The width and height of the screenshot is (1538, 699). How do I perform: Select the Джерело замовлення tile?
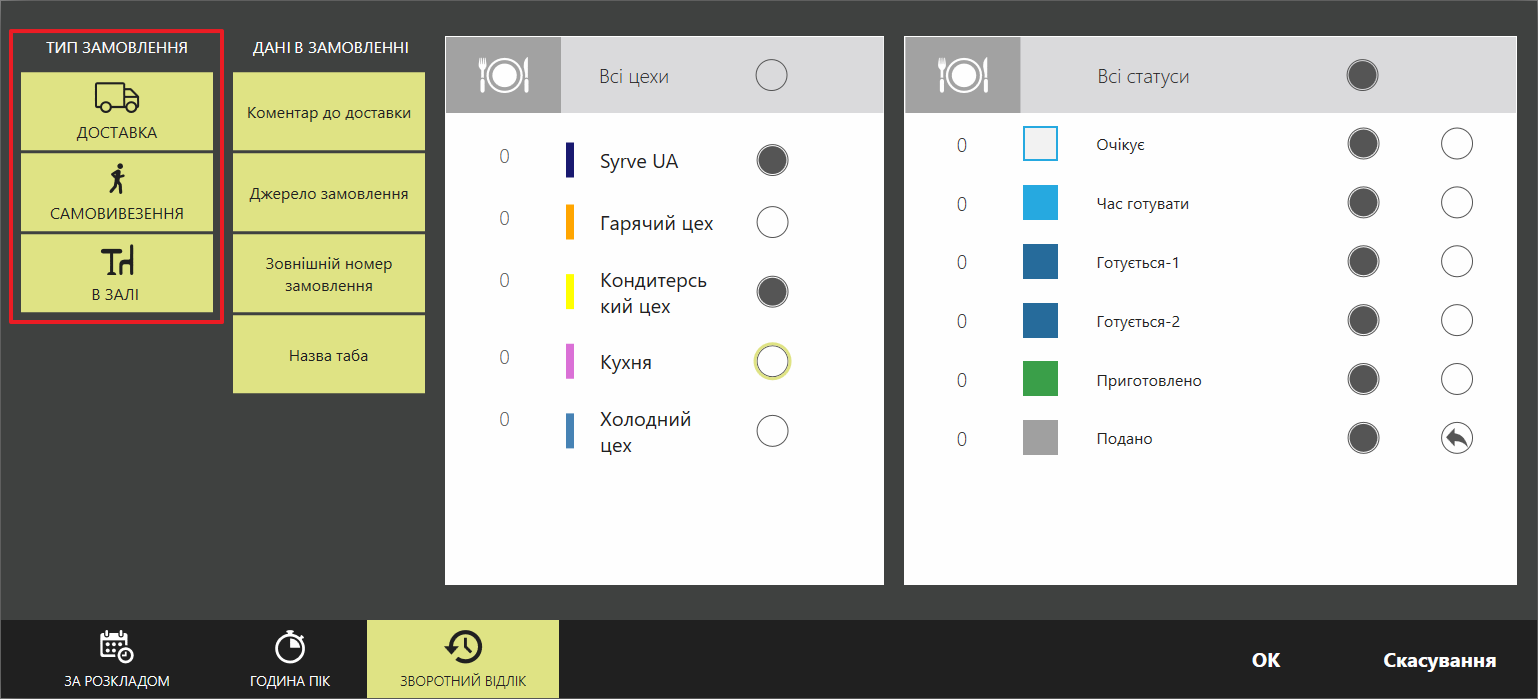coord(329,193)
